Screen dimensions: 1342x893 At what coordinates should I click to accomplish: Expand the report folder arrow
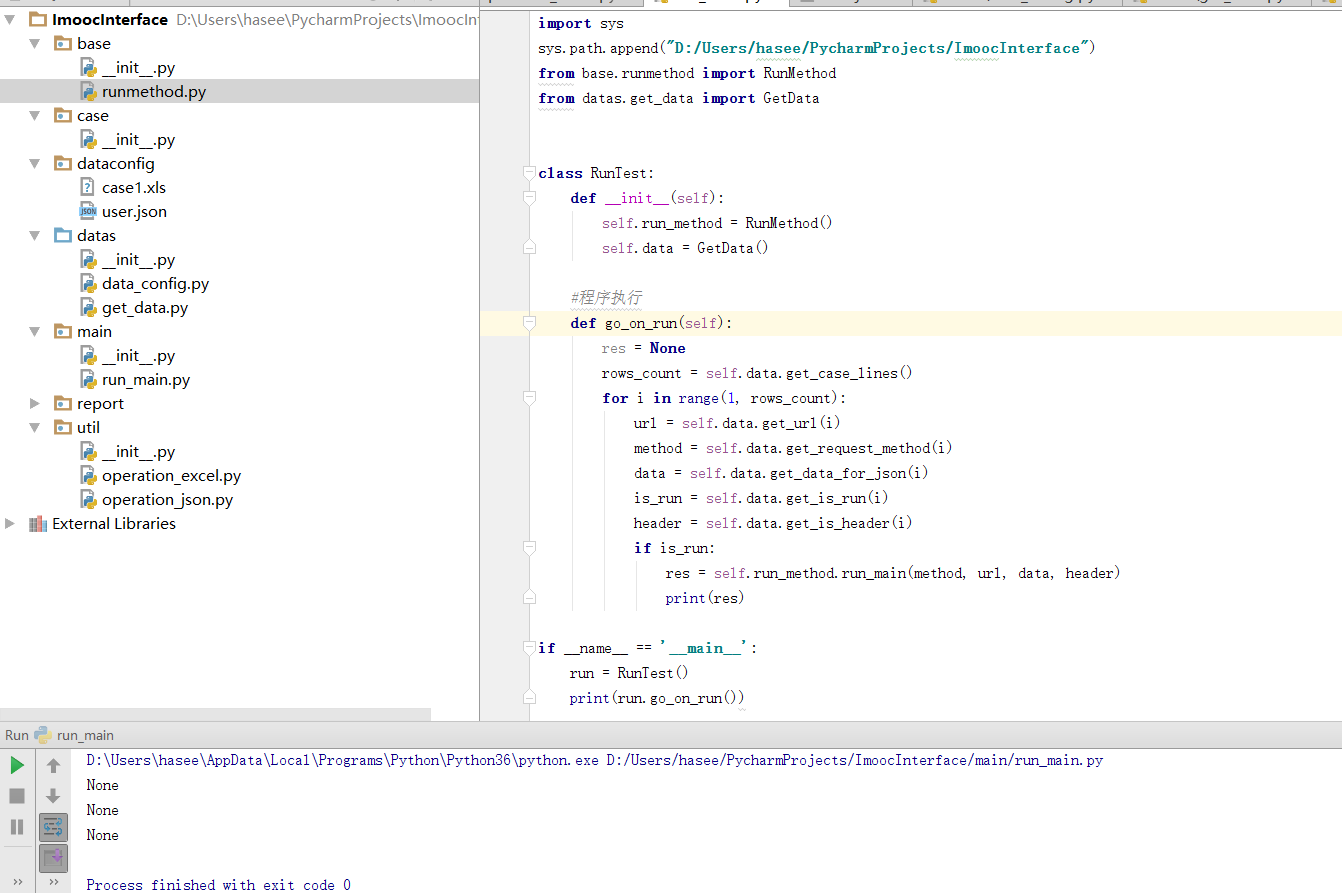point(35,404)
